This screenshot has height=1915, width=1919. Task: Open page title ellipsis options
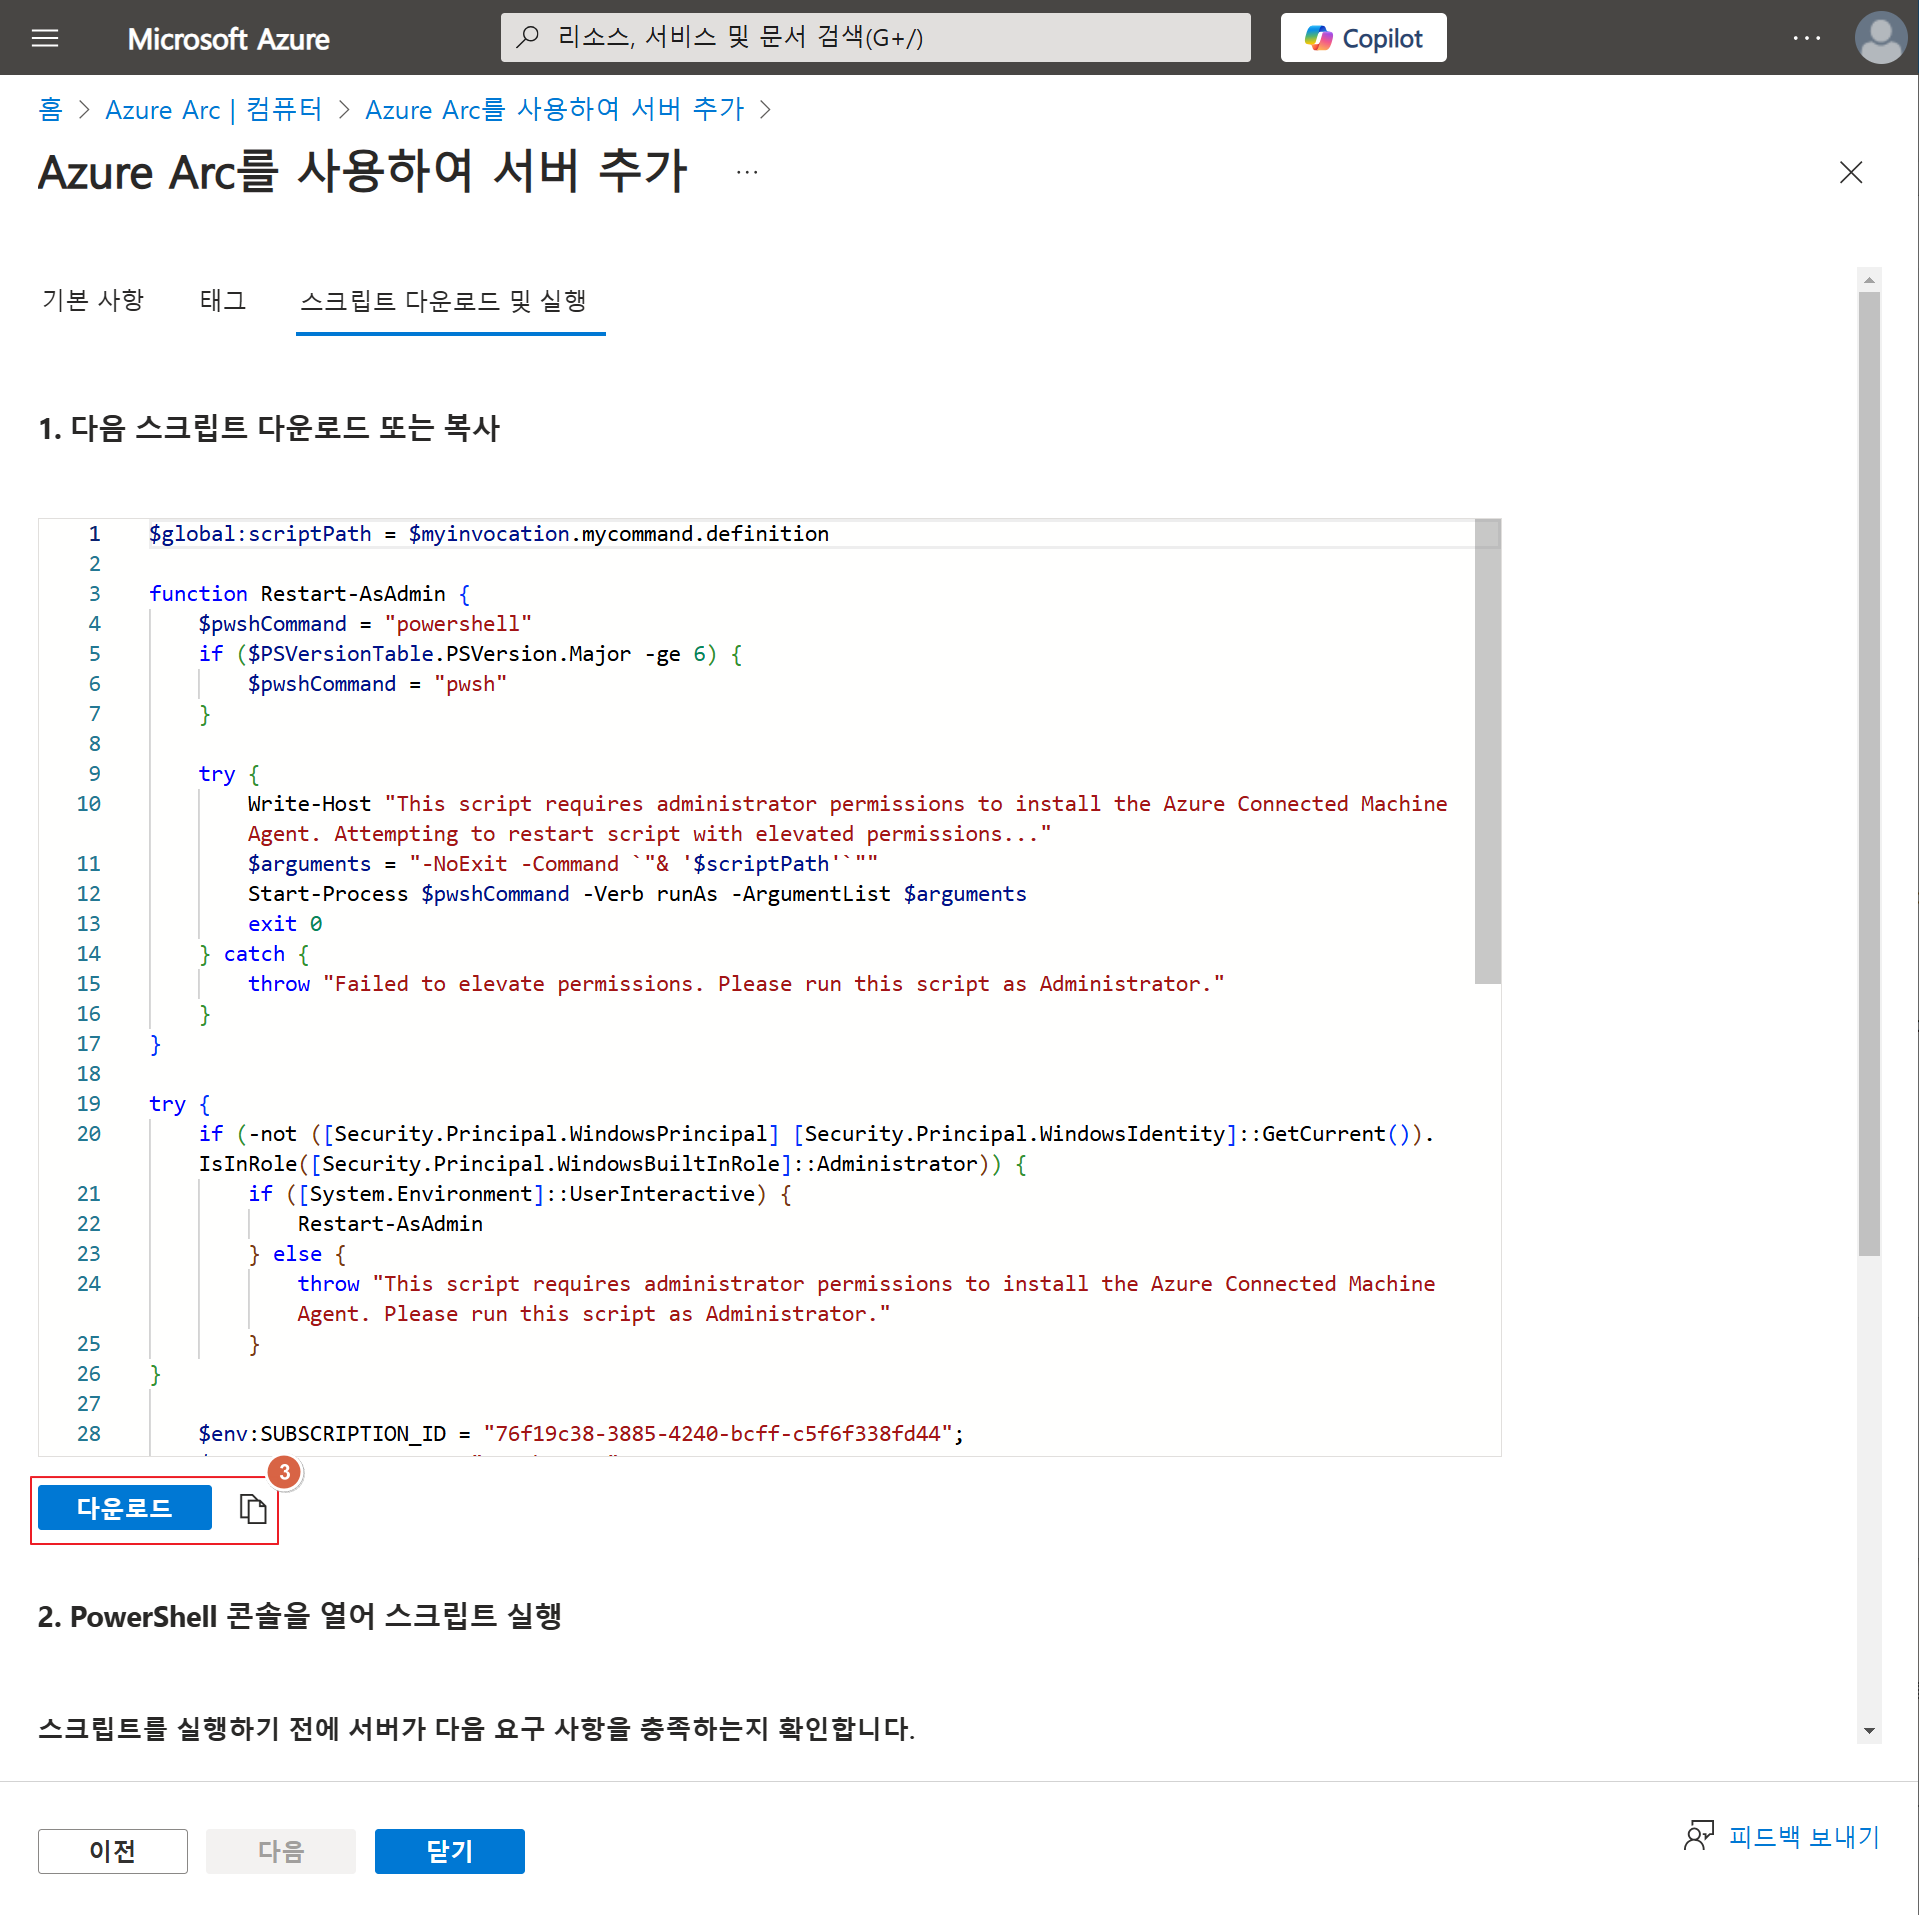747,172
